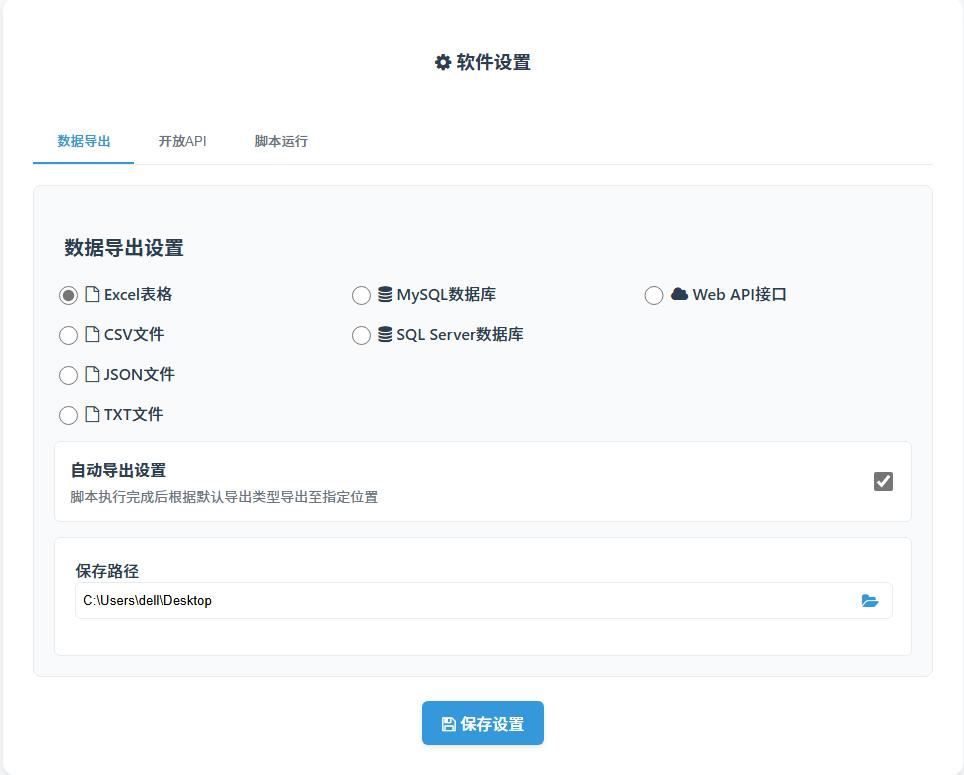This screenshot has width=964, height=775.
Task: Select the SQL Server数据库 radio button
Action: coord(361,336)
